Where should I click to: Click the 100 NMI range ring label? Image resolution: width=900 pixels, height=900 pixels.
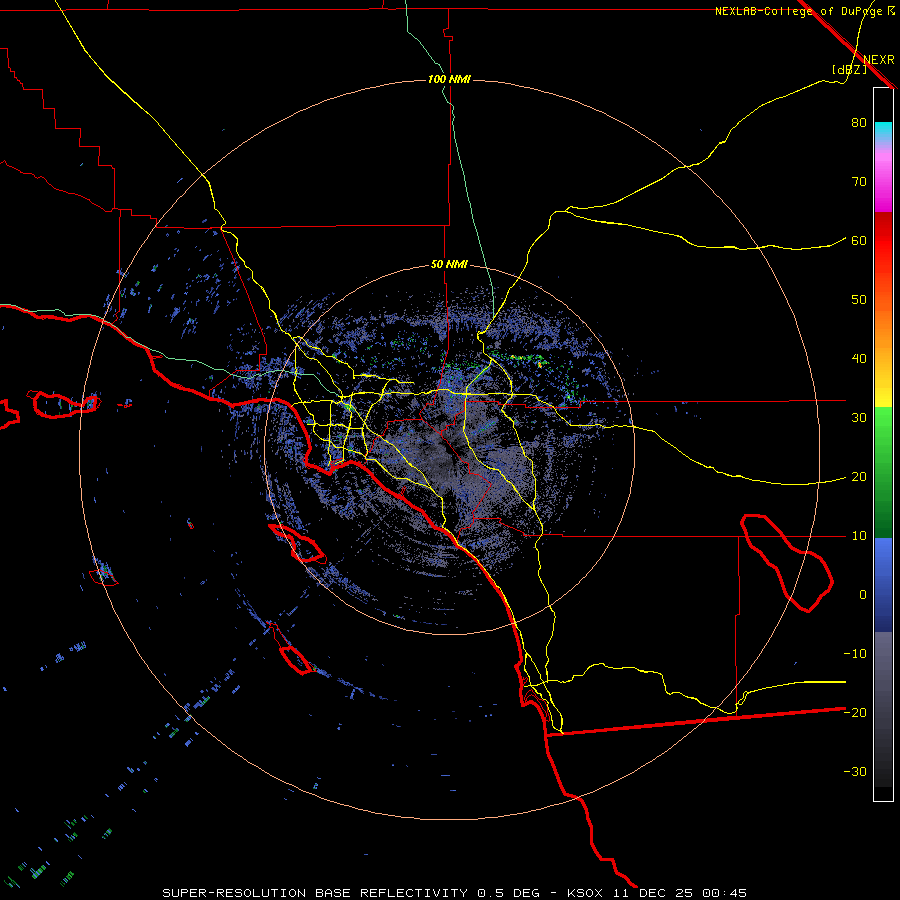pos(449,79)
